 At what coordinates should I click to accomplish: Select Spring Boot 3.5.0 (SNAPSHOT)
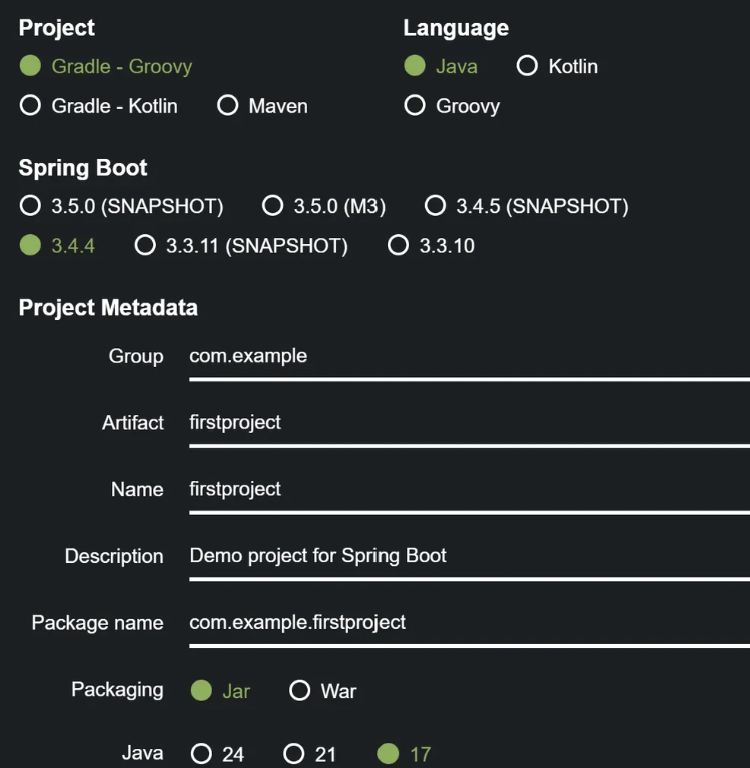coord(31,206)
